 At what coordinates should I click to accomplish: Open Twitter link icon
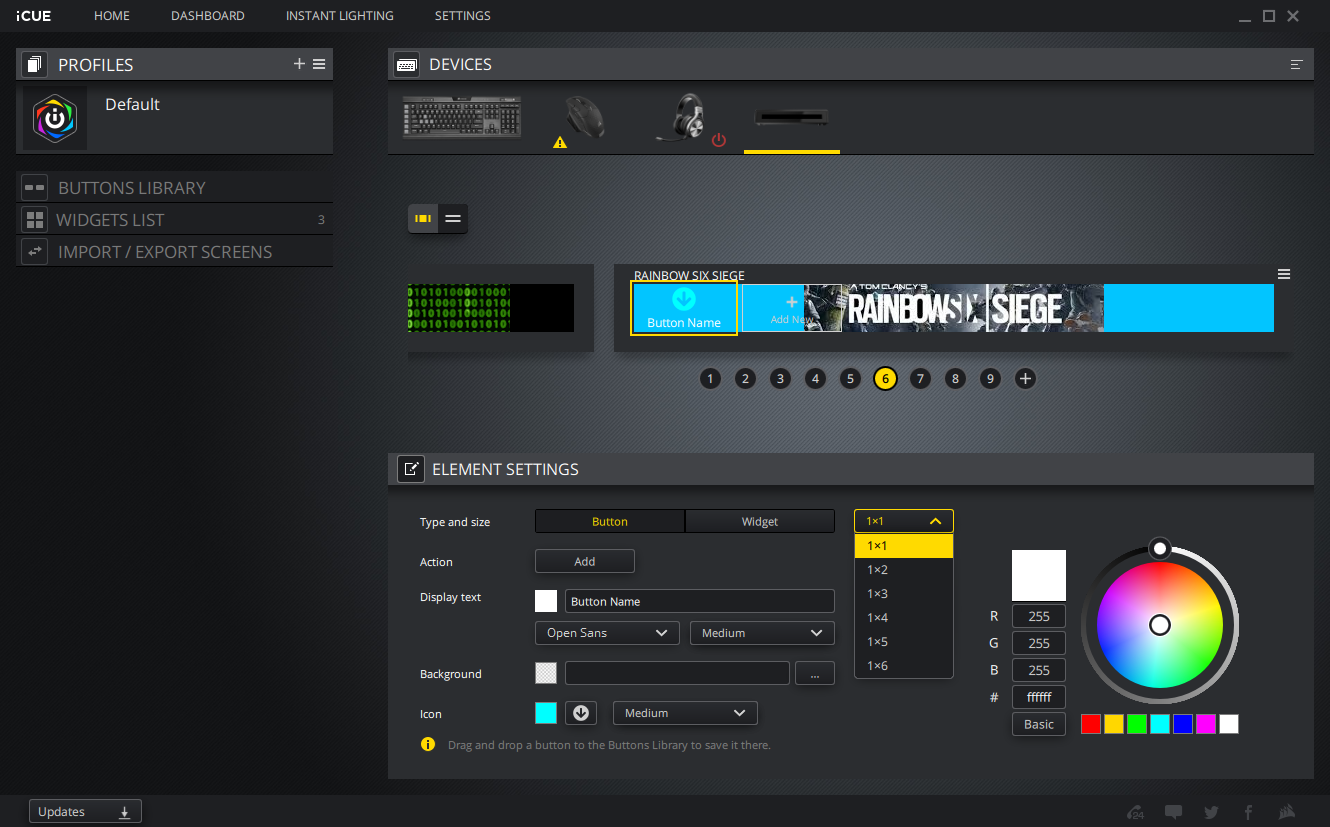click(x=1211, y=812)
